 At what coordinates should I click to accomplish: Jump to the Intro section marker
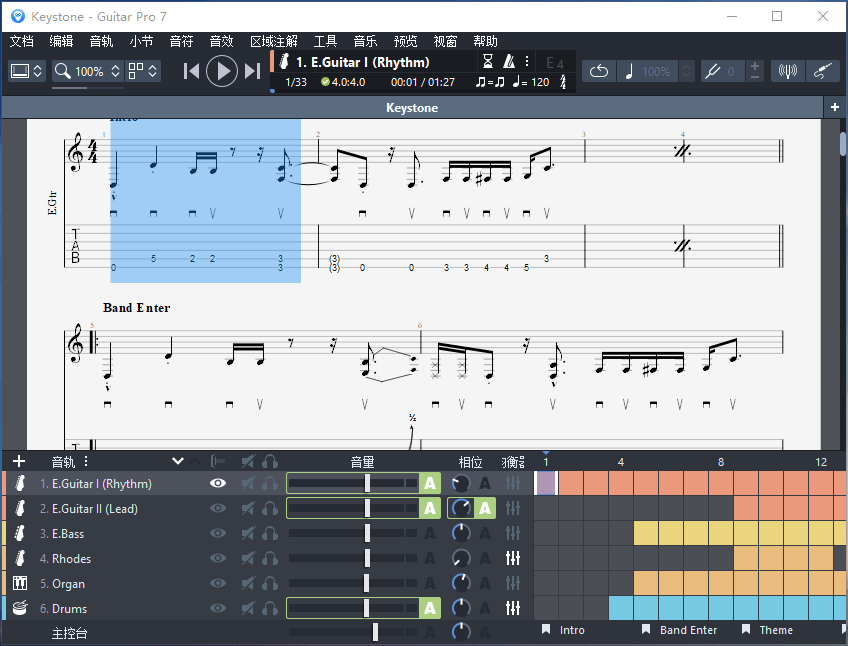coord(563,629)
